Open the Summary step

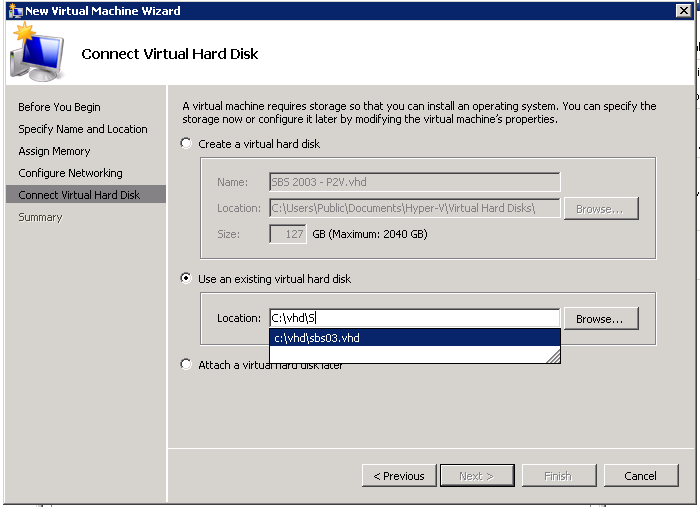pos(40,217)
